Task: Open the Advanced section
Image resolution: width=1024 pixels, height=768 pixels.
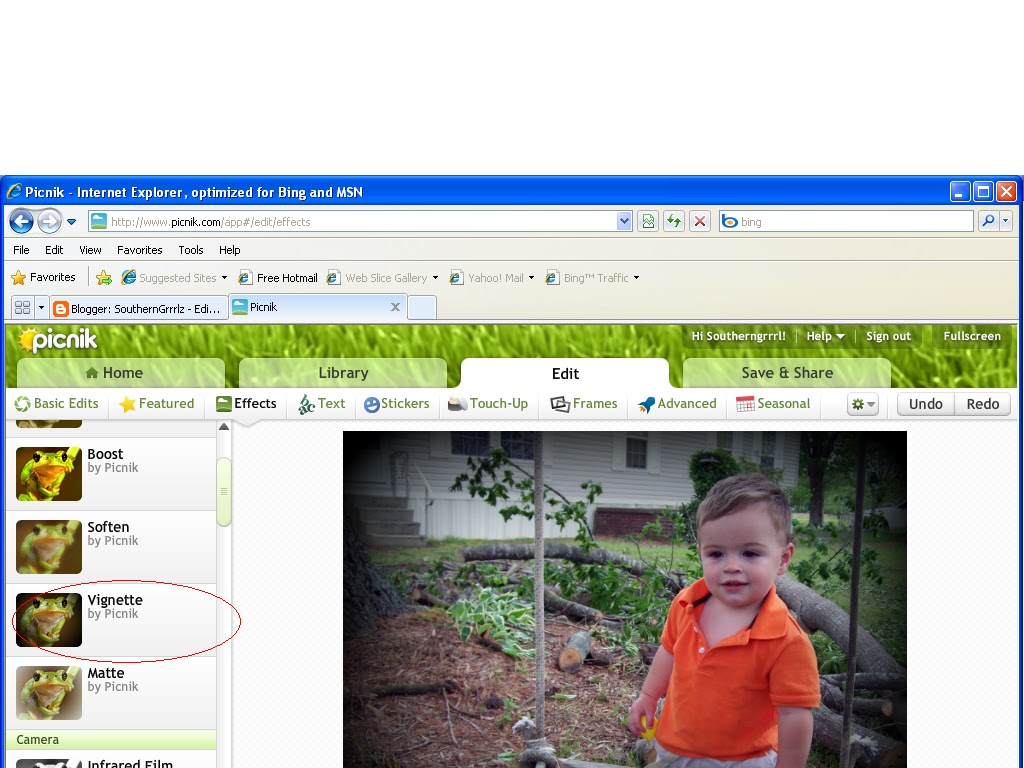Action: coord(677,404)
